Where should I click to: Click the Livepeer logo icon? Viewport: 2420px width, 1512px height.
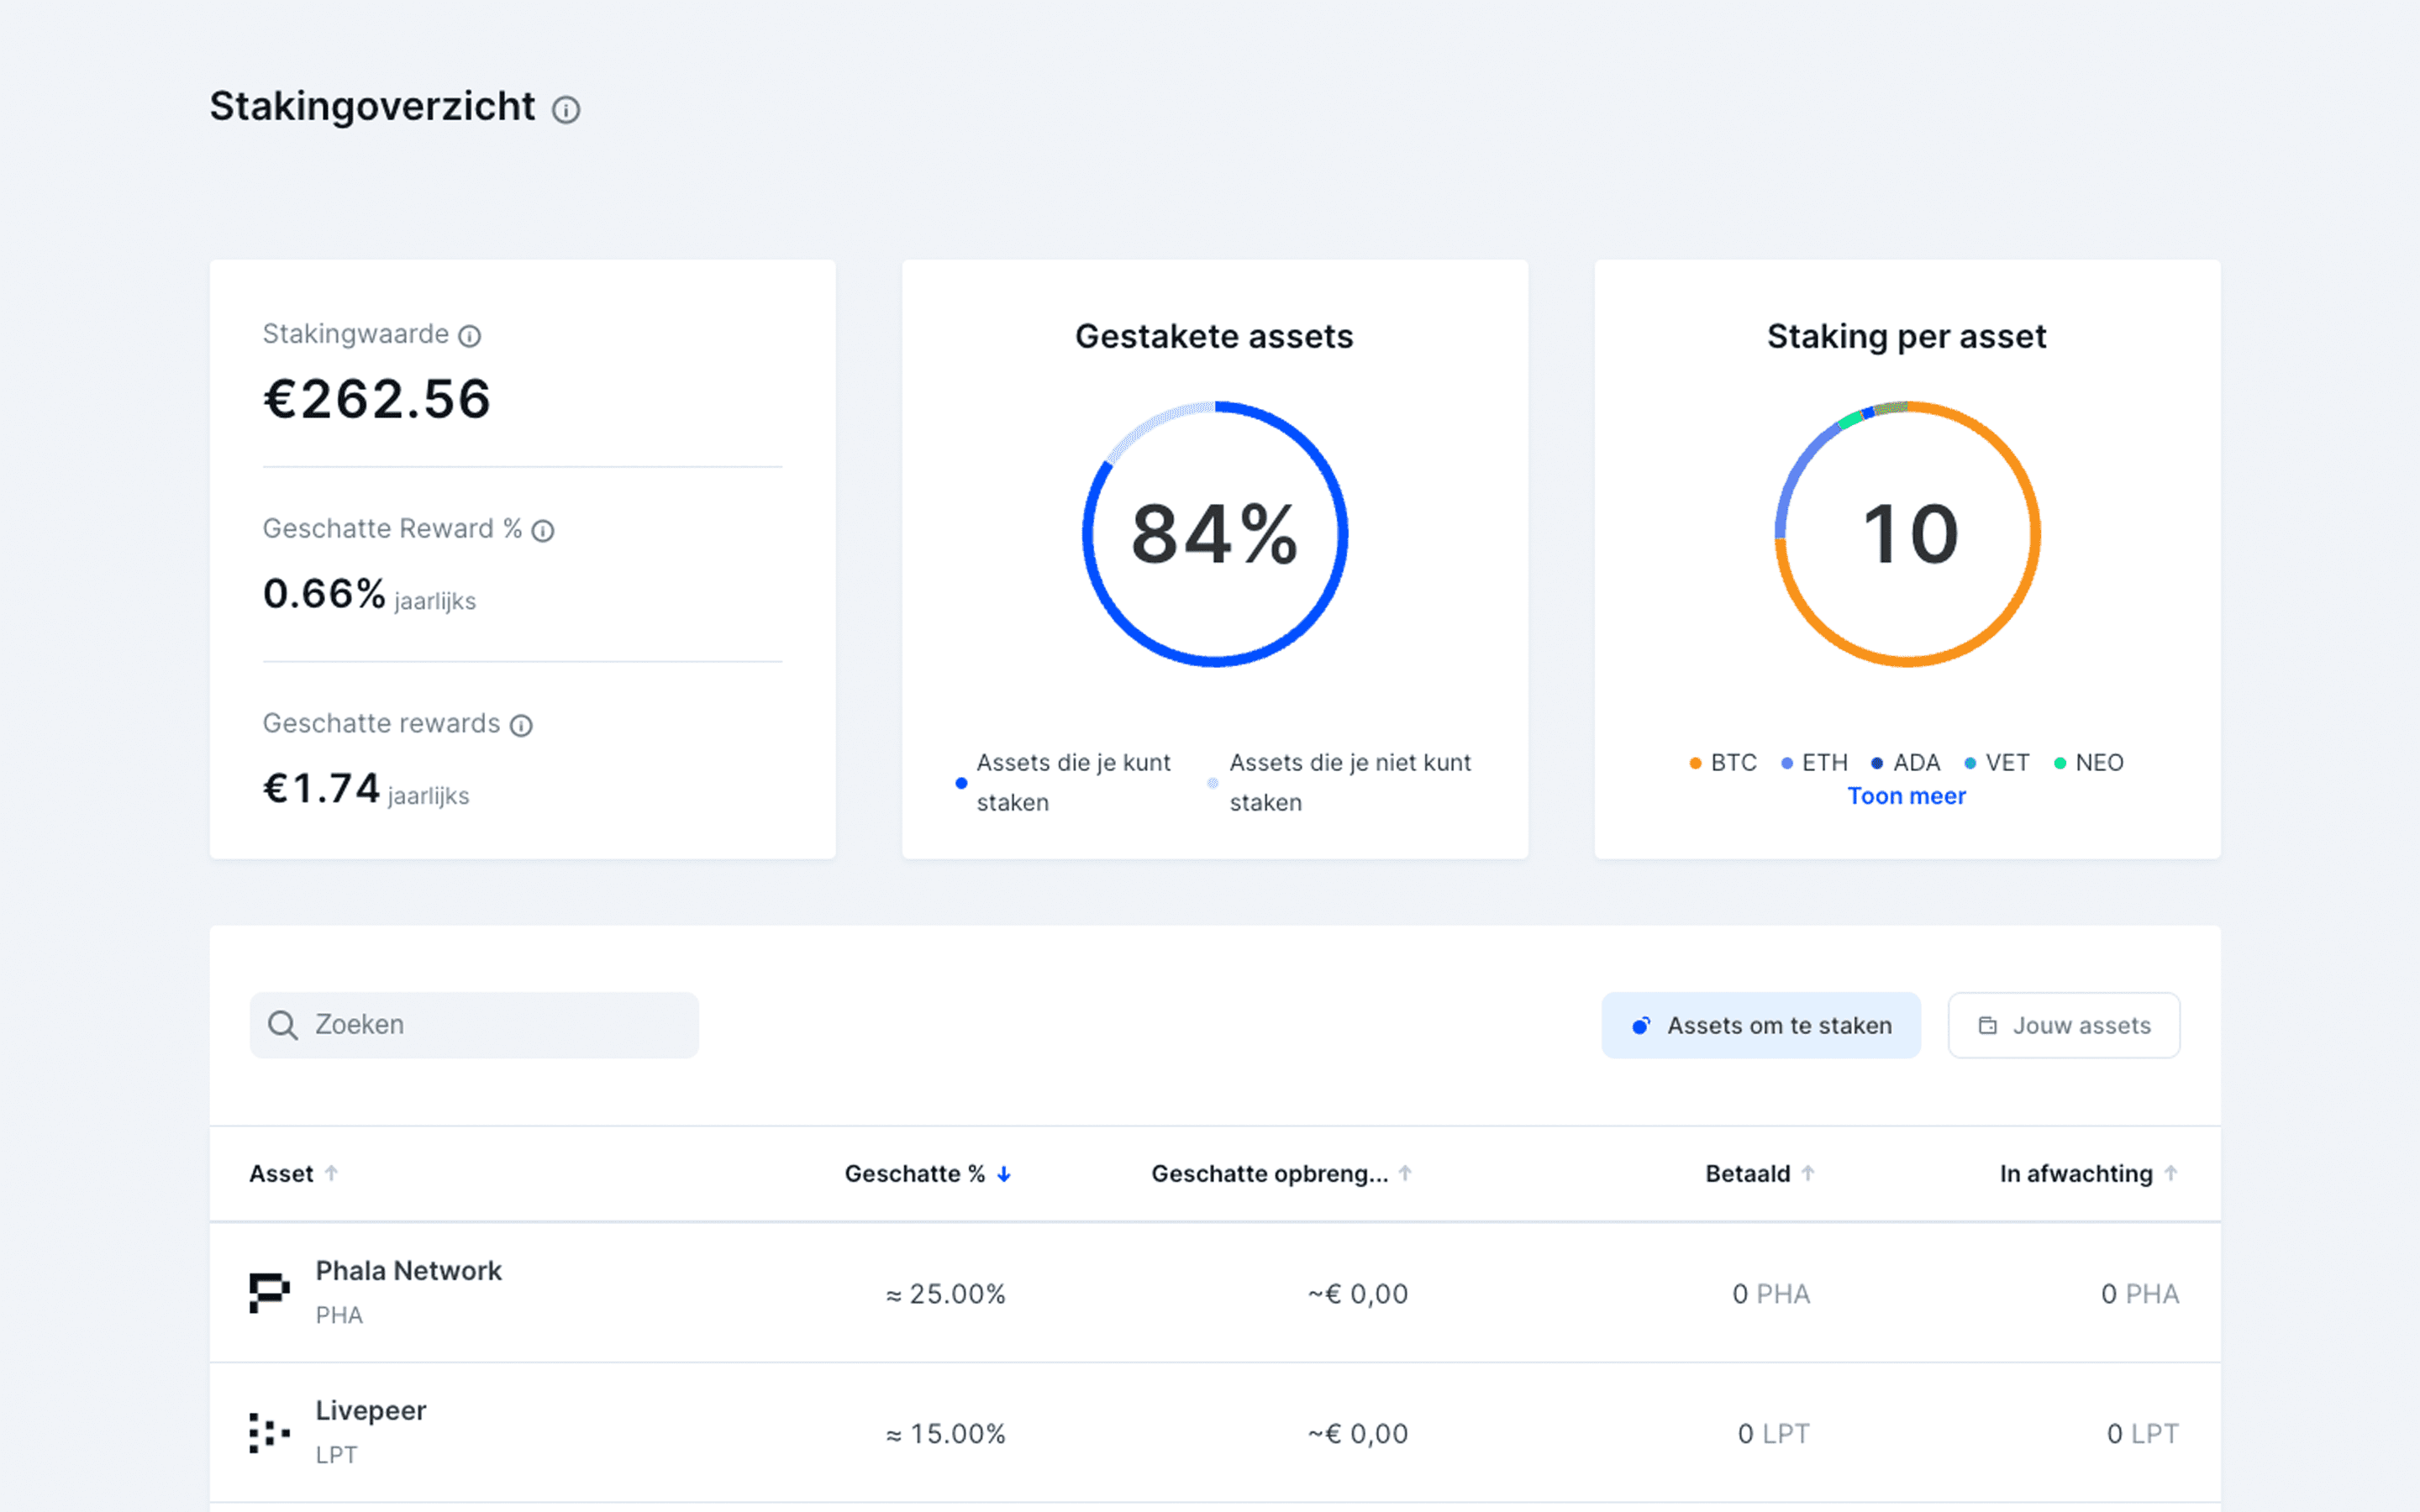click(269, 1432)
